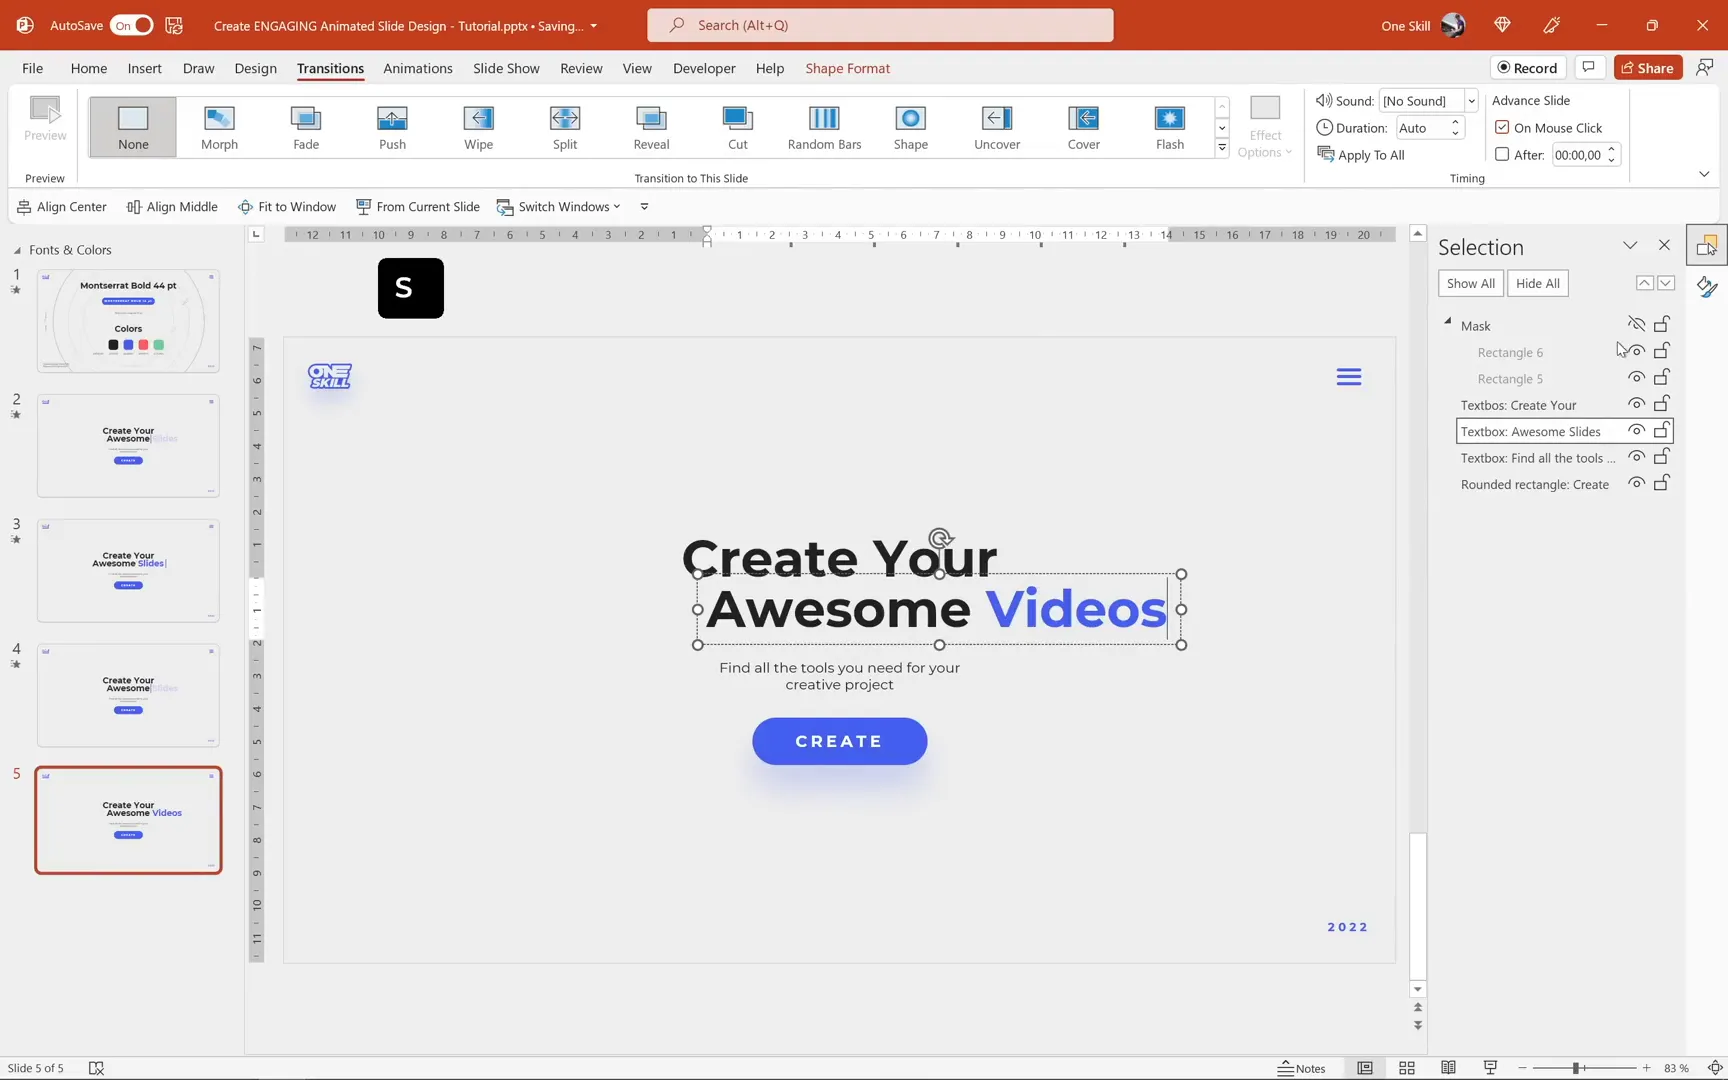
Task: Hide Rounded rectangle: Create object
Action: click(x=1636, y=483)
